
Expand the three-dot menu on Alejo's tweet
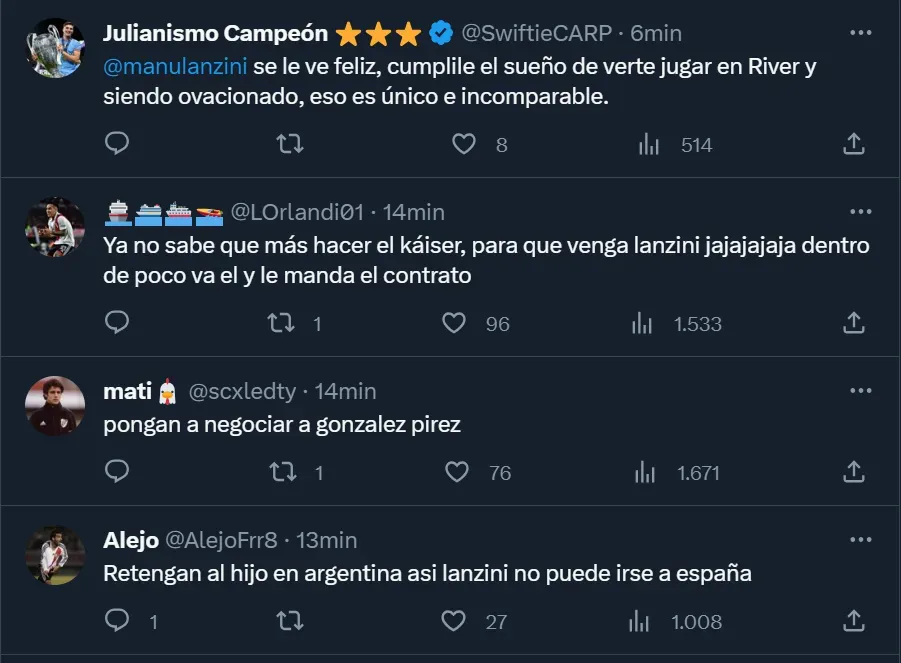[x=860, y=540]
